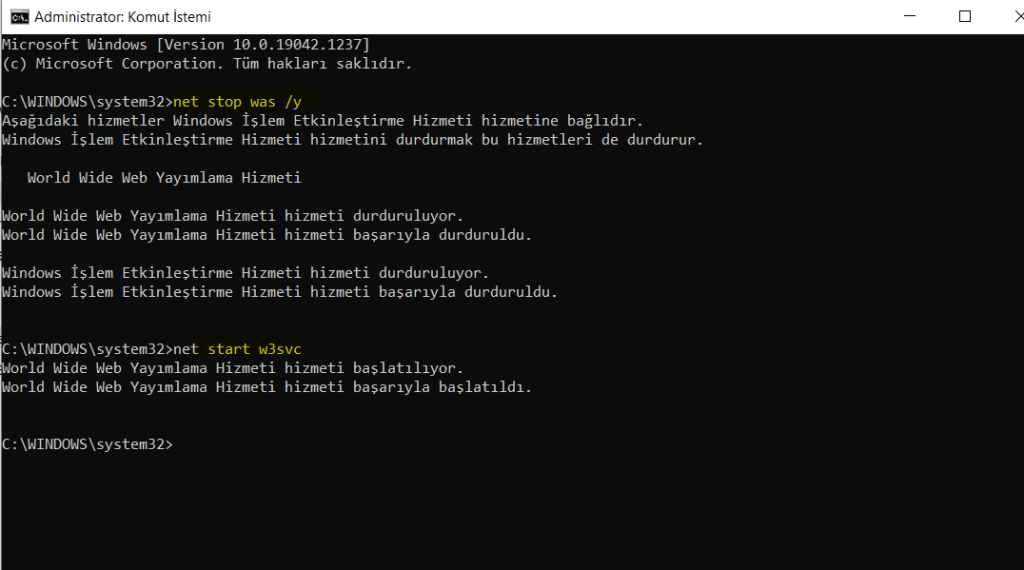
Task: Click the indented 'World Wide Web Yayımlama Hizmeti' line
Action: point(164,178)
